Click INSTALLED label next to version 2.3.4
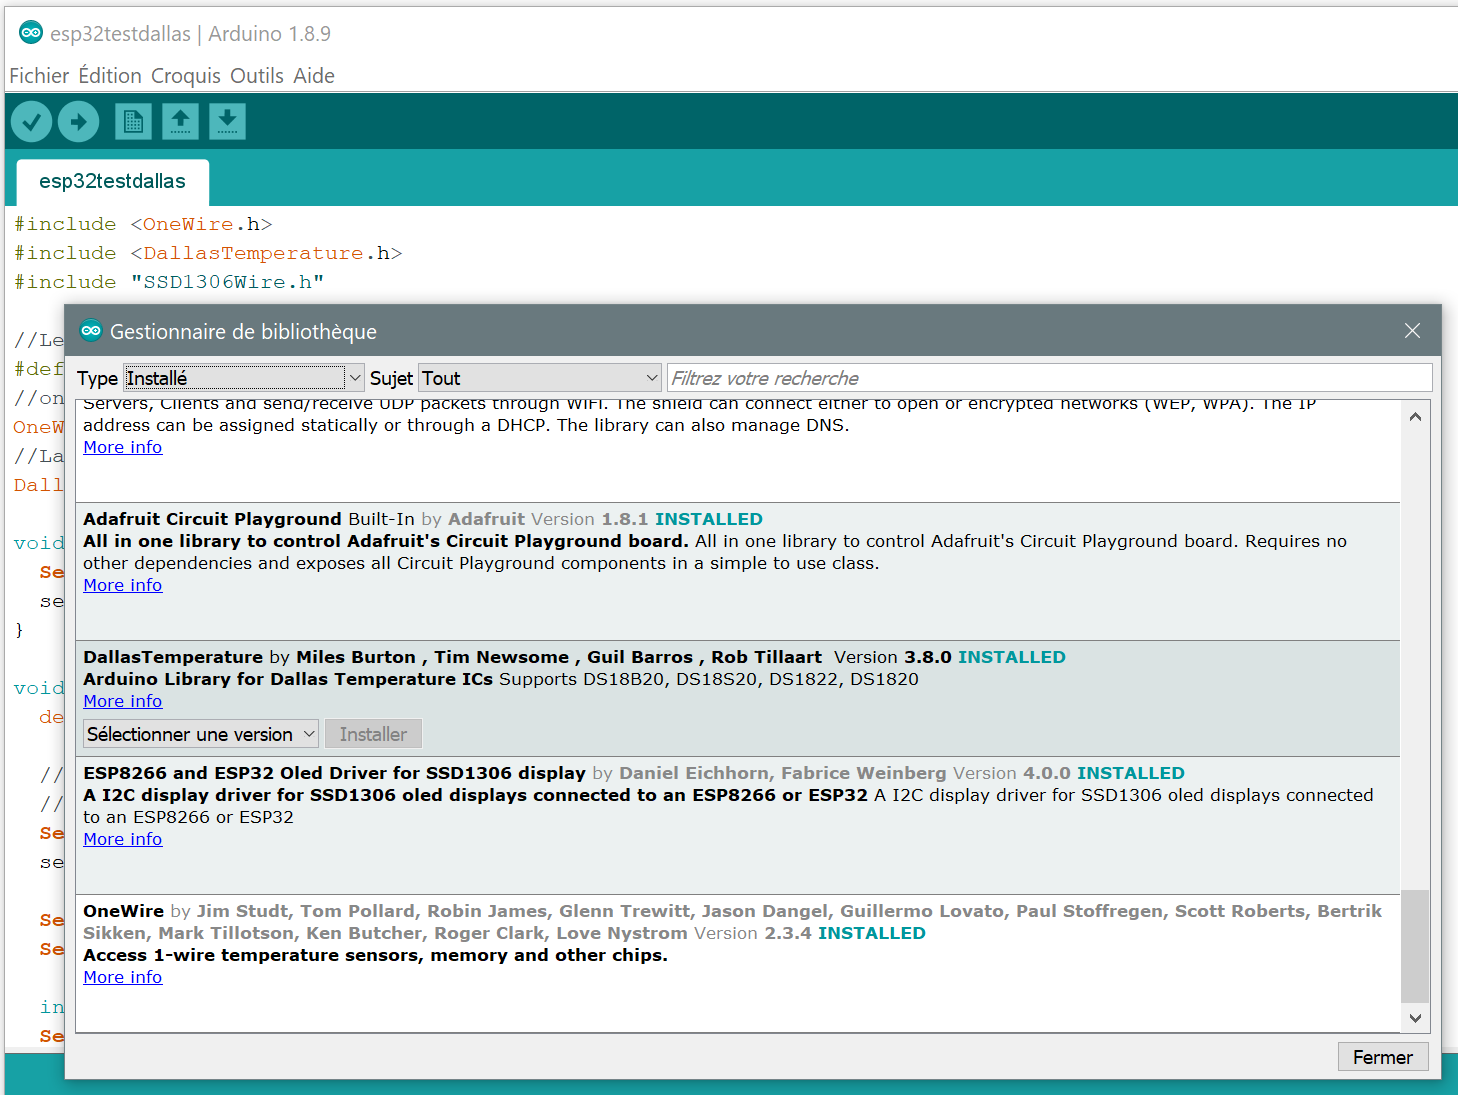This screenshot has width=1458, height=1095. [x=872, y=933]
